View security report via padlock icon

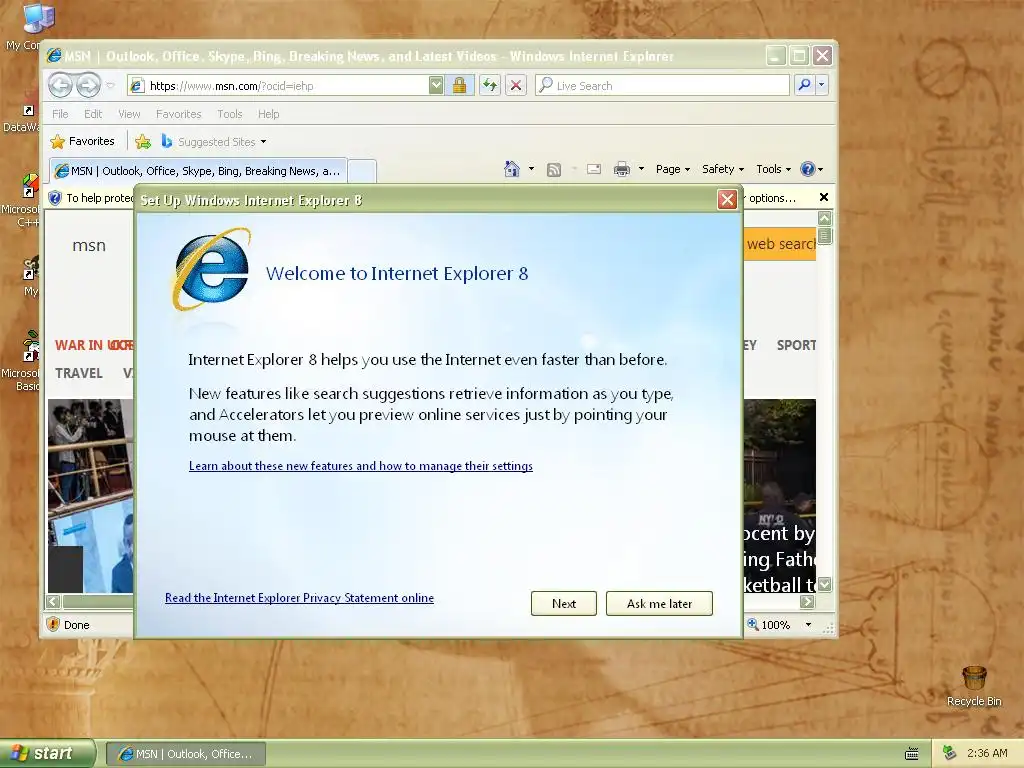point(460,86)
